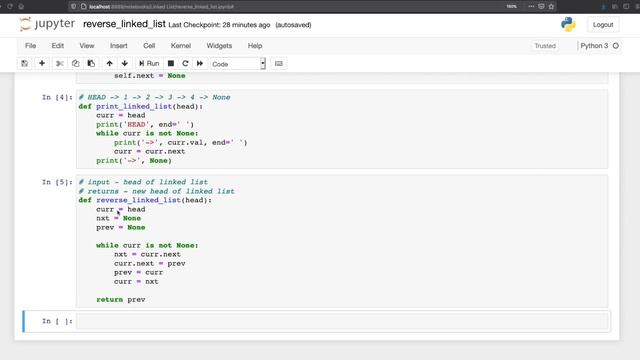Screen dimensions: 640x360
Task: Move selected cell down arrow
Action: click(x=124, y=64)
